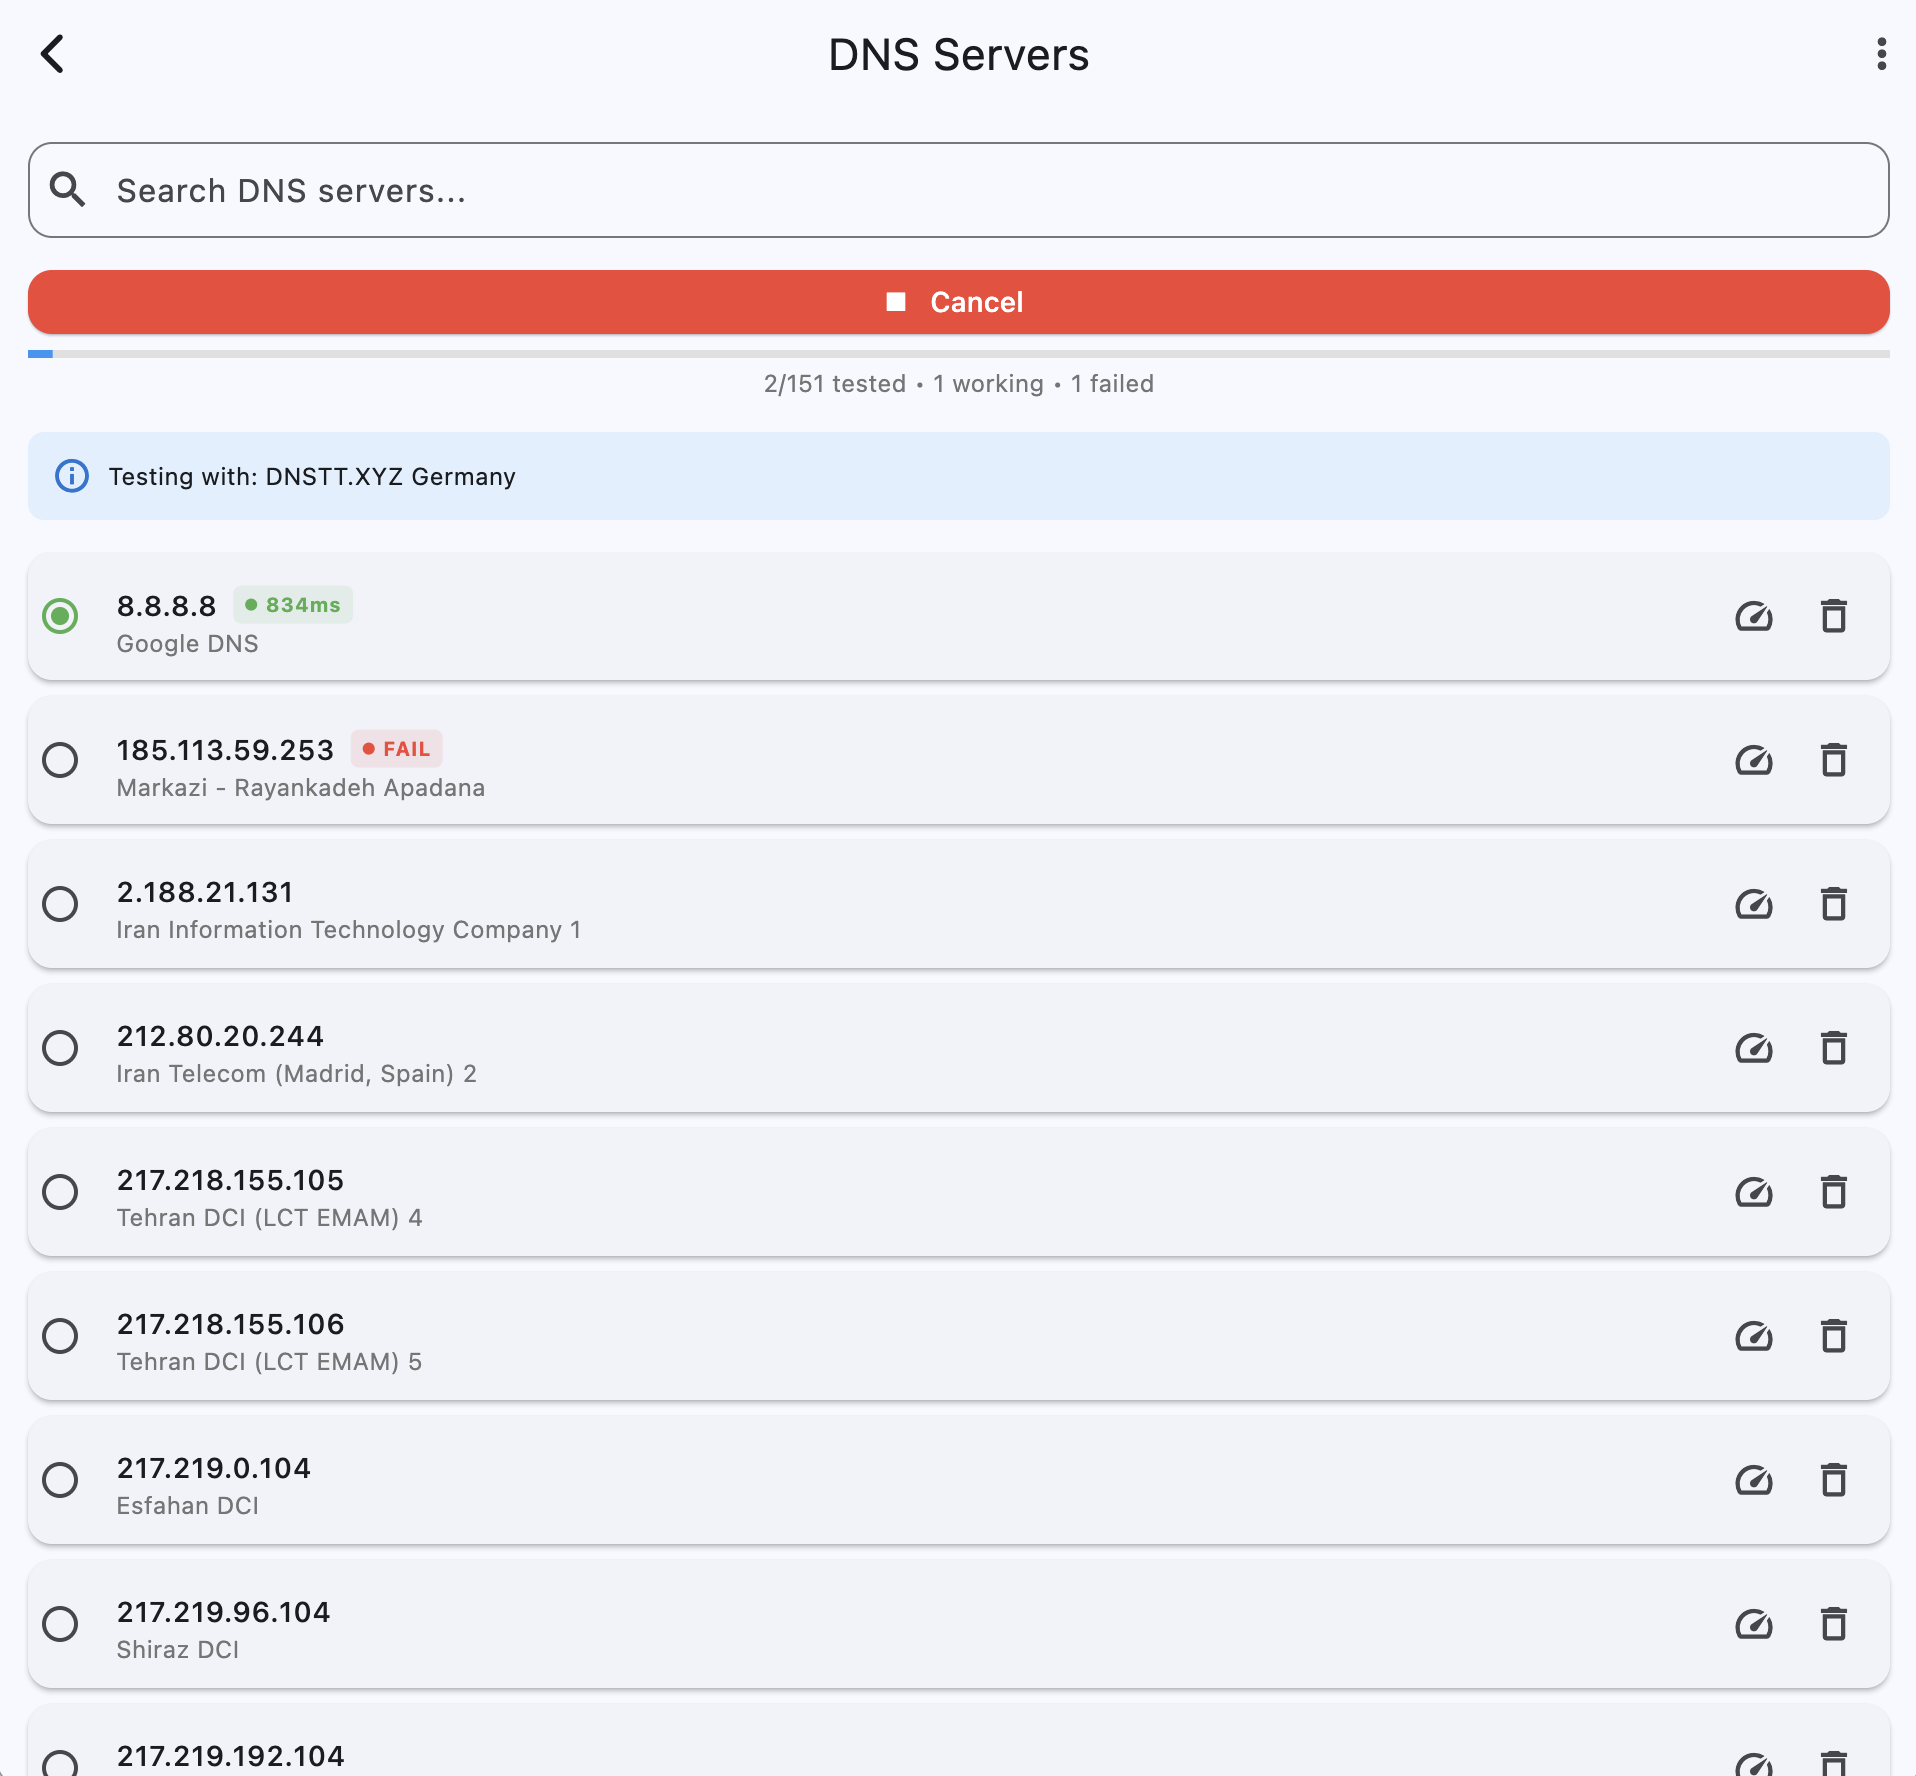Click the FAIL status badge
Screen dimensions: 1916x1776
point(396,749)
